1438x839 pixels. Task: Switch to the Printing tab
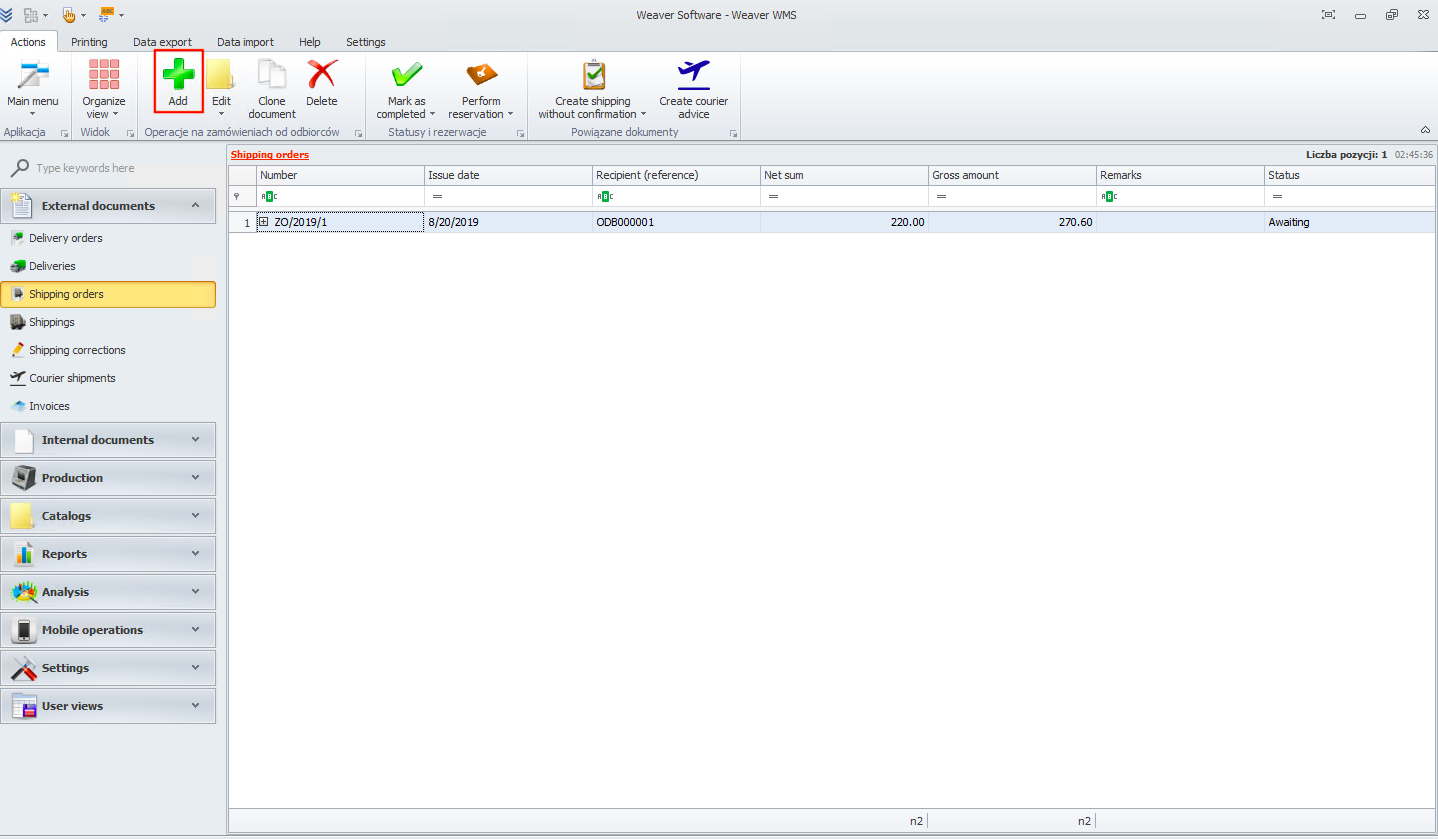[x=89, y=42]
